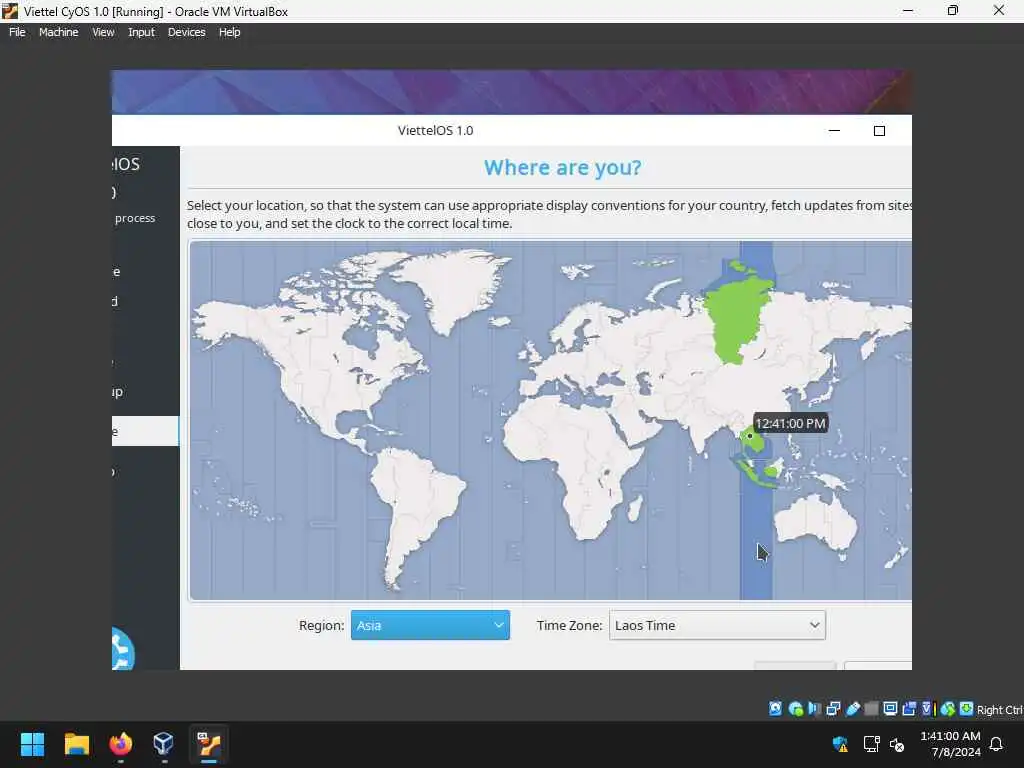
Task: Click the VirtualBox title bar app icon
Action: pyautogui.click(x=10, y=11)
